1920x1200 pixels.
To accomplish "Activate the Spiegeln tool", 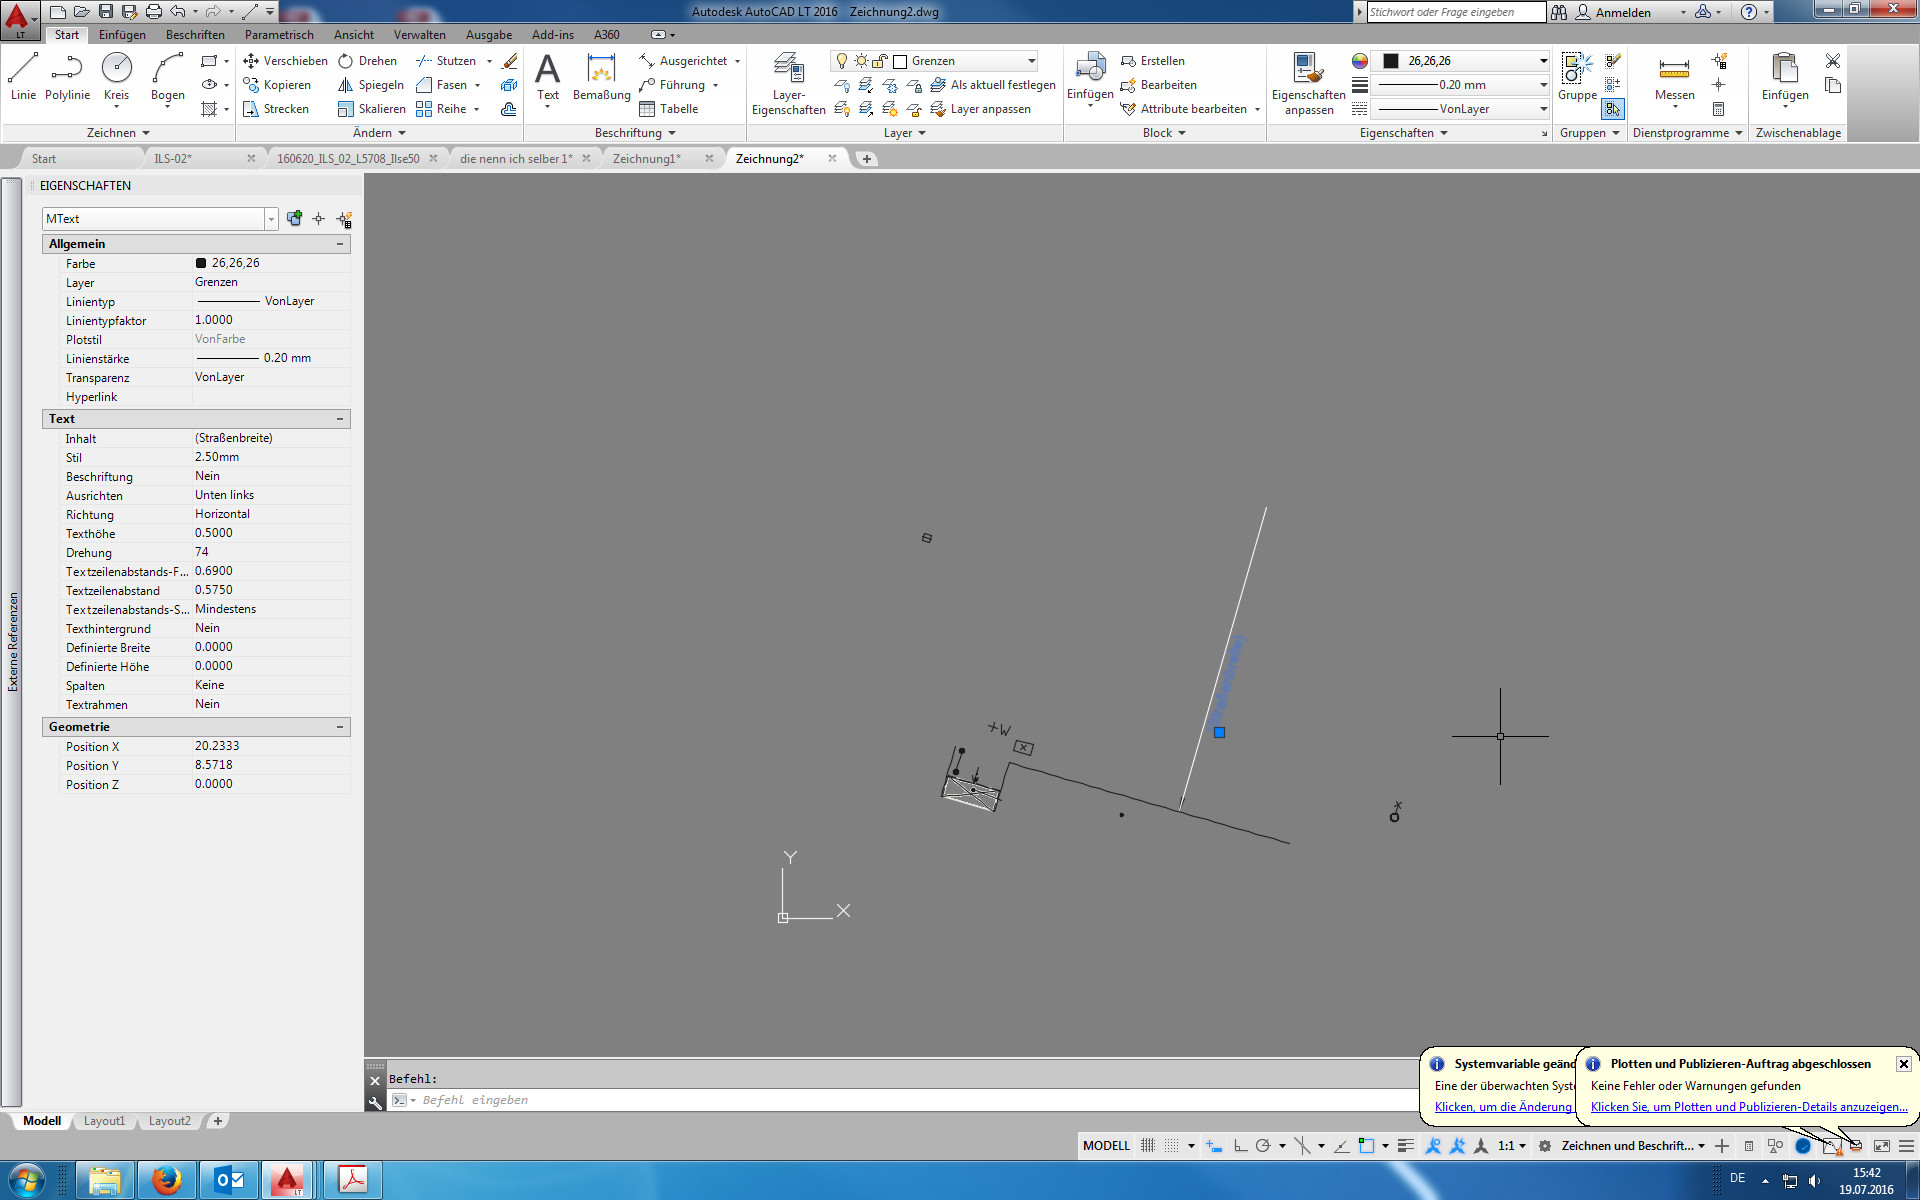I will [371, 85].
